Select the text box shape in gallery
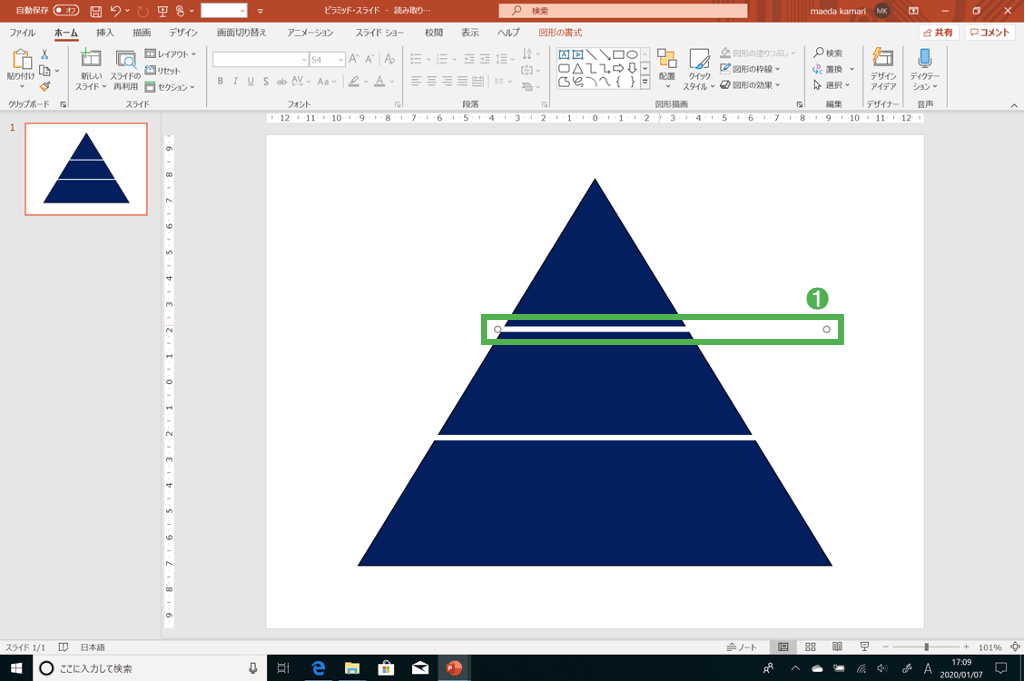Viewport: 1025px width, 681px height. [563, 54]
